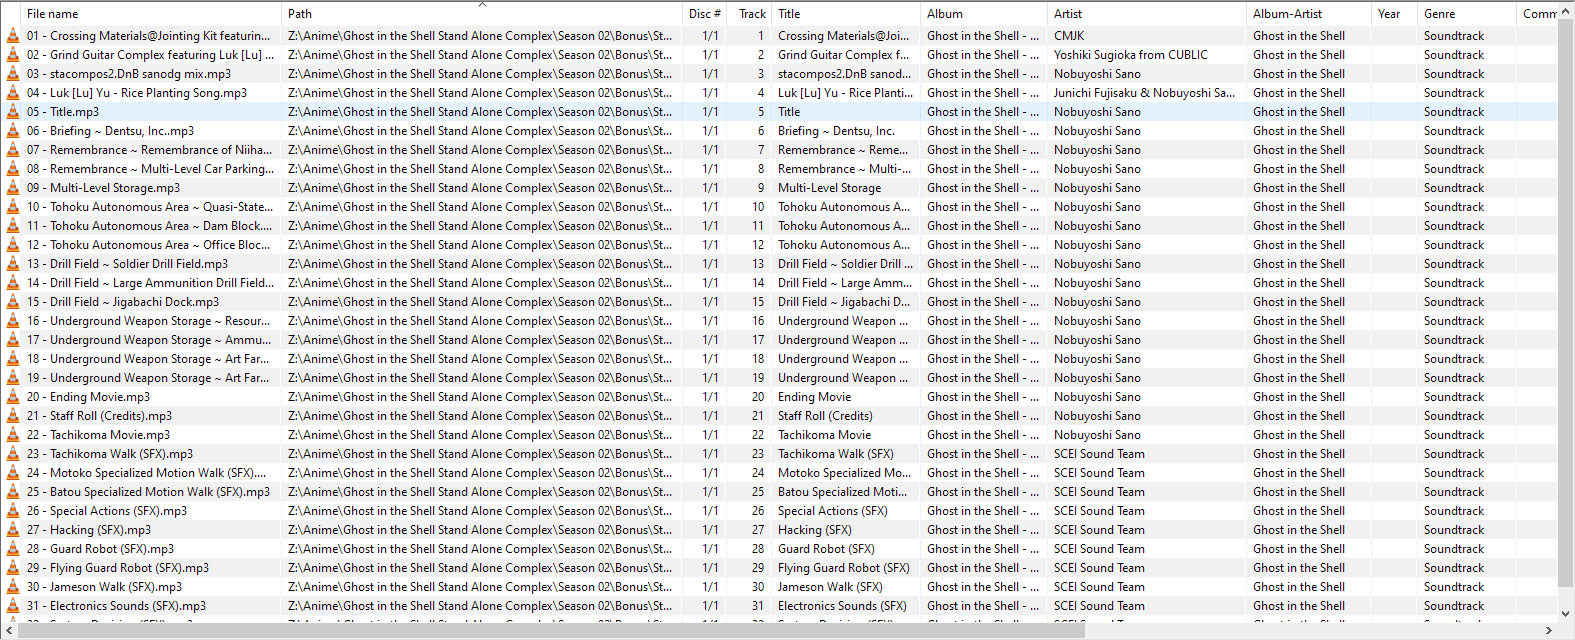
Task: Click the VLC icon for 06 - Briefing
Action: [x=13, y=130]
